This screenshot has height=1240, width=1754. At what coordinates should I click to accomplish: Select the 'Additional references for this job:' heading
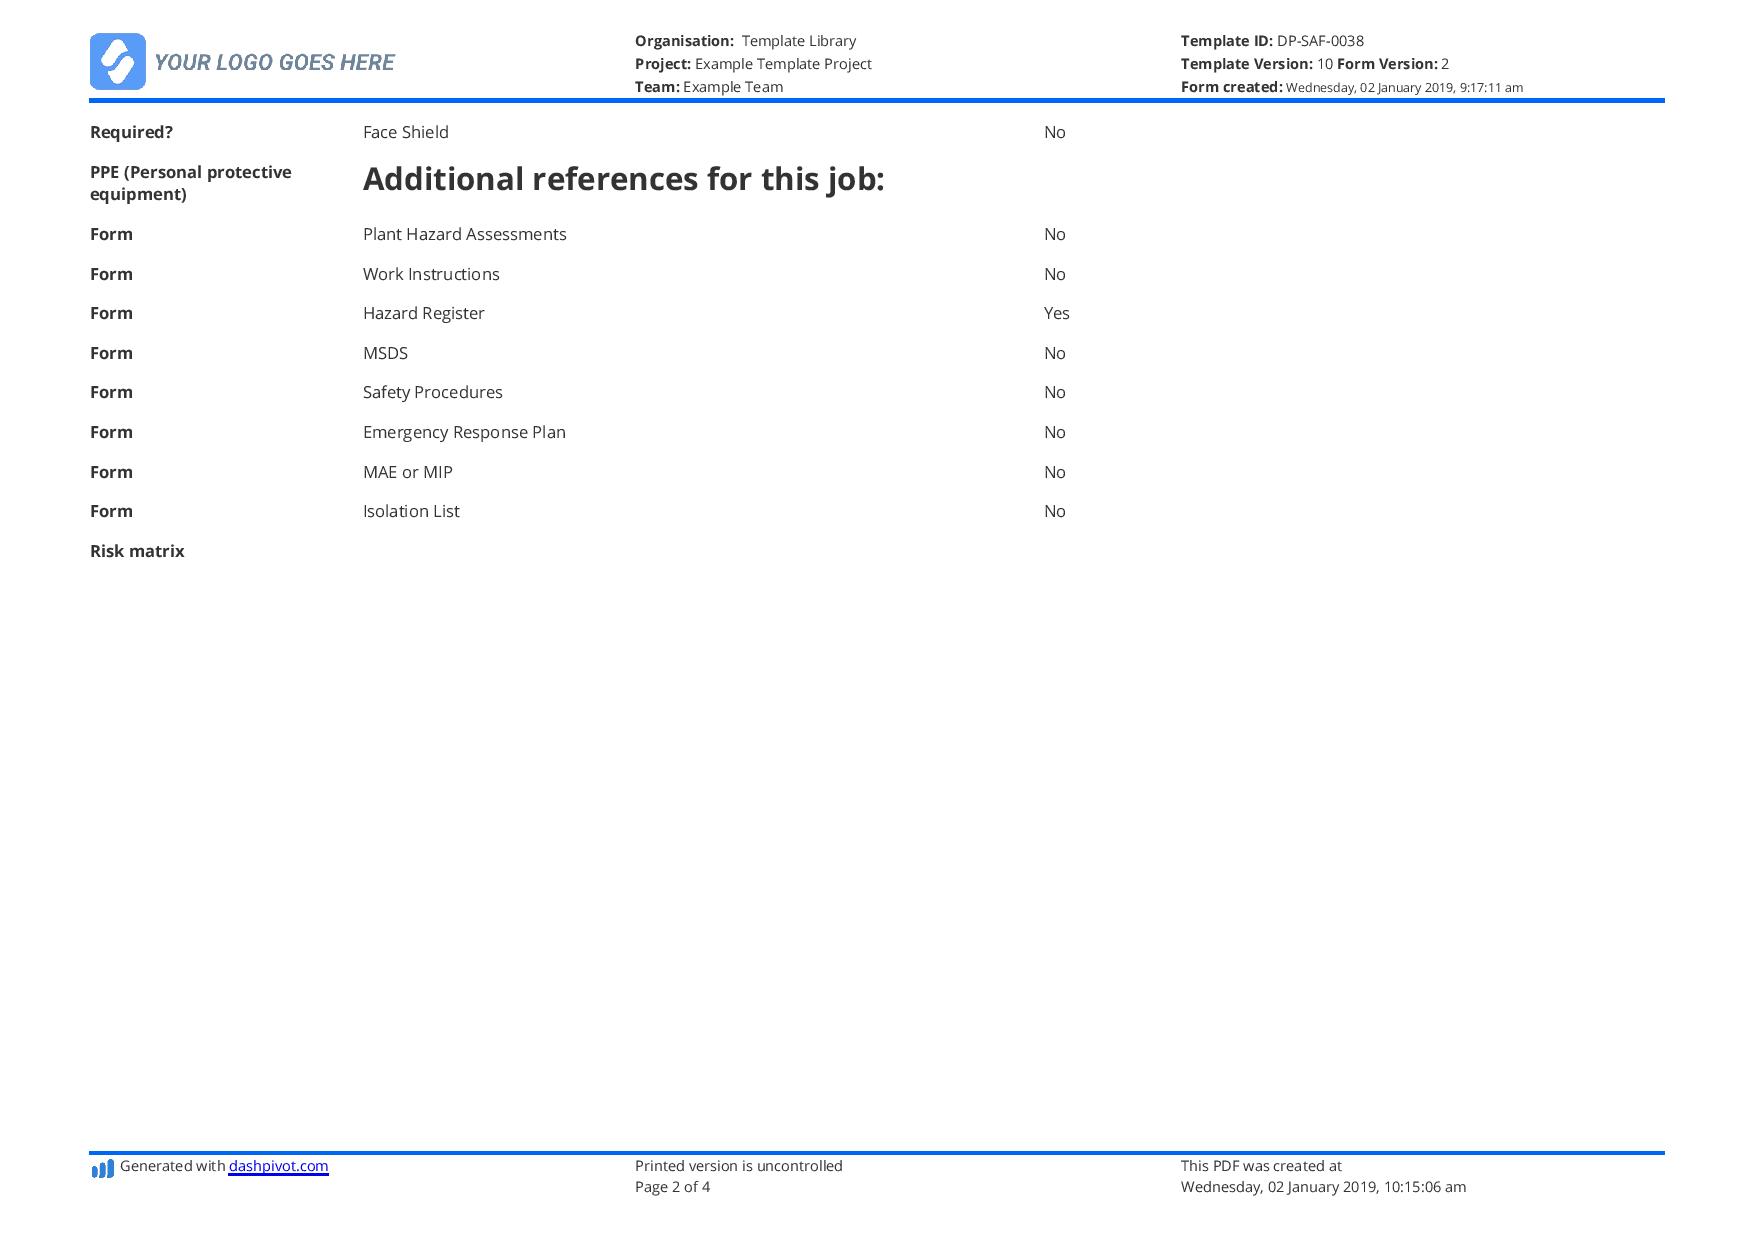click(x=624, y=179)
